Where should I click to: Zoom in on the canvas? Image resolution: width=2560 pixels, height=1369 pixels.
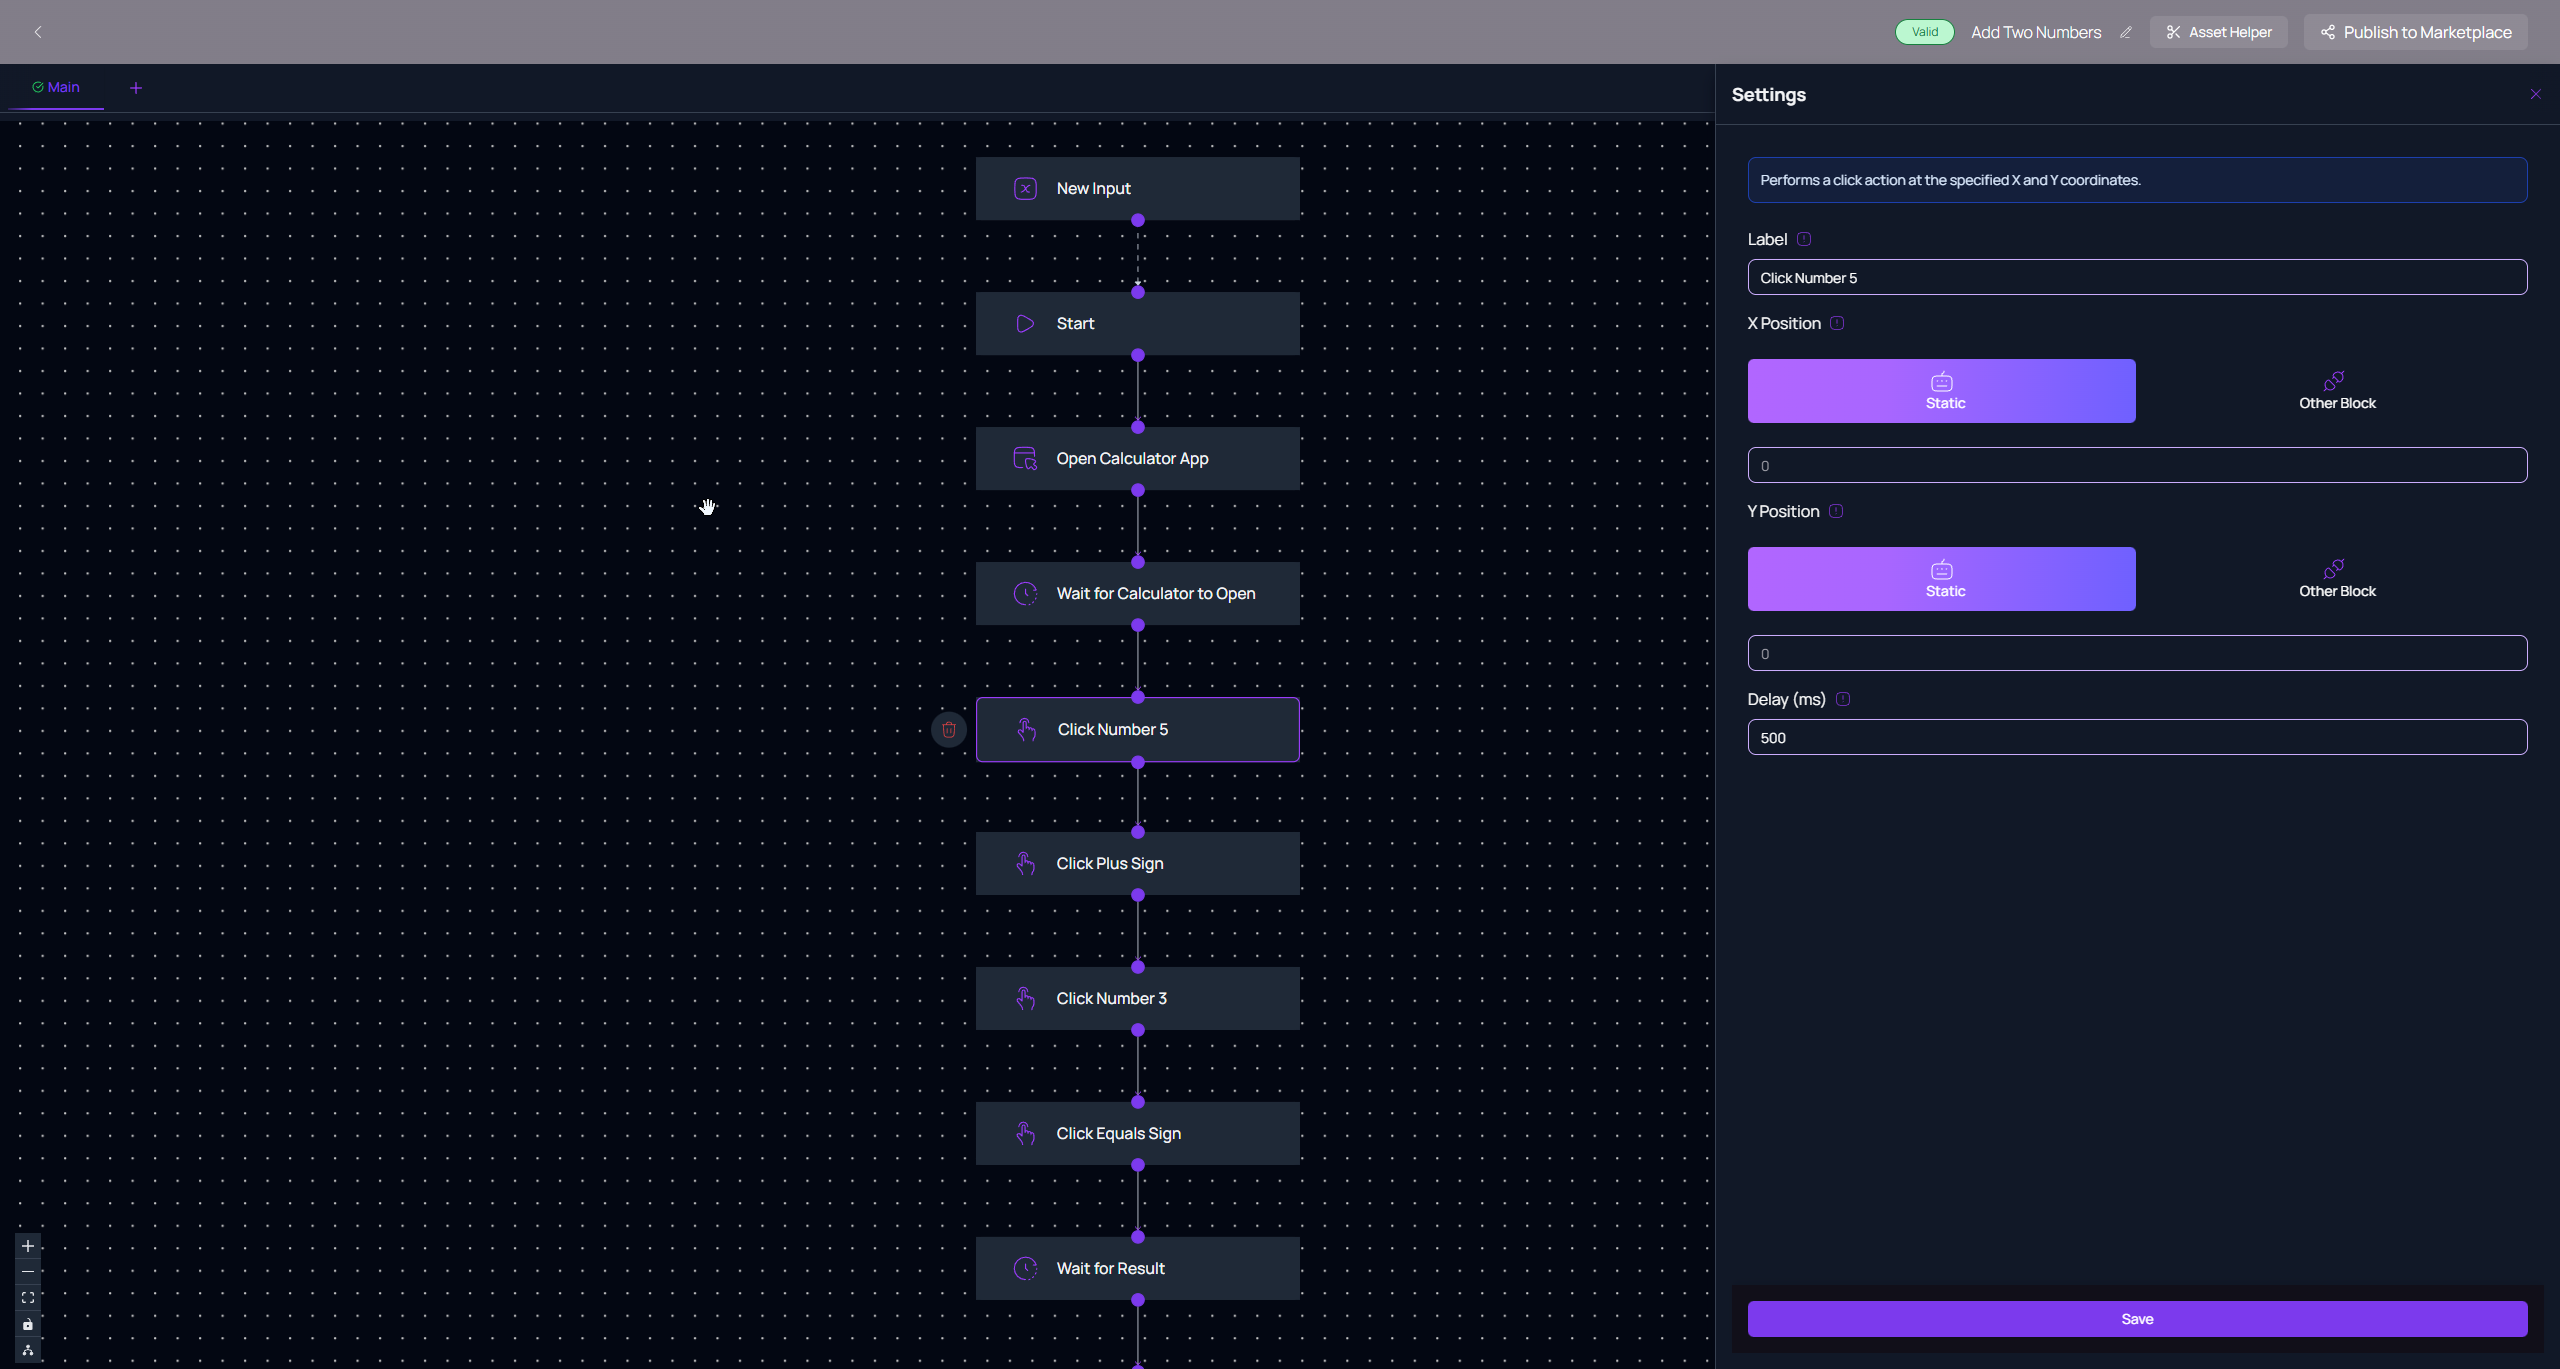point(28,1246)
